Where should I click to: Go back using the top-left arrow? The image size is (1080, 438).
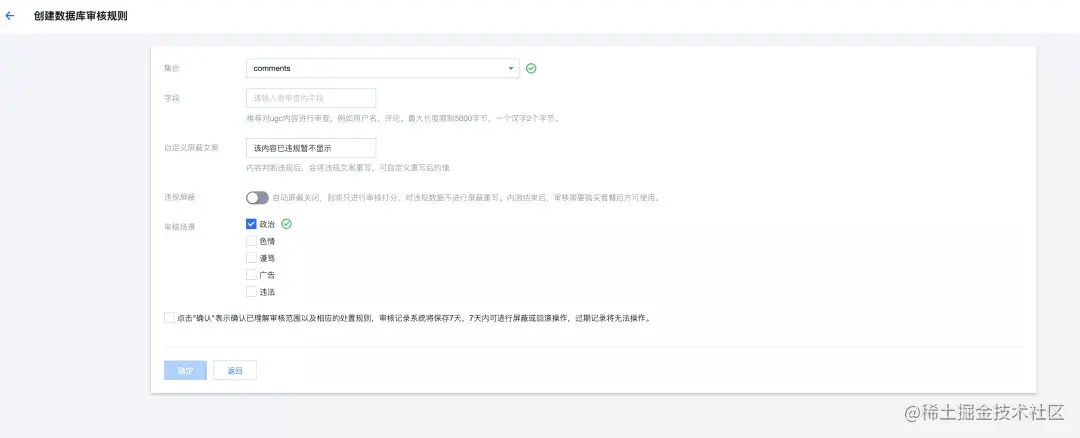[x=10, y=16]
